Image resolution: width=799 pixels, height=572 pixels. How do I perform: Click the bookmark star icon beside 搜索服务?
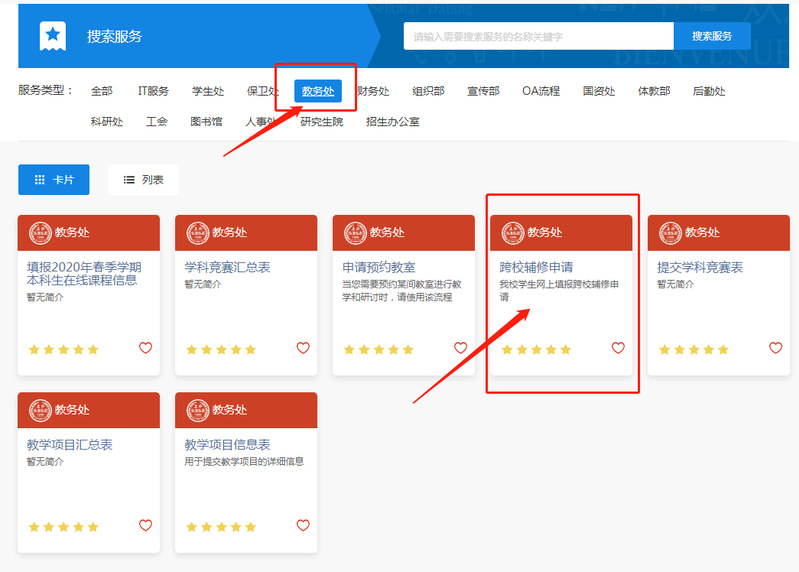52,36
